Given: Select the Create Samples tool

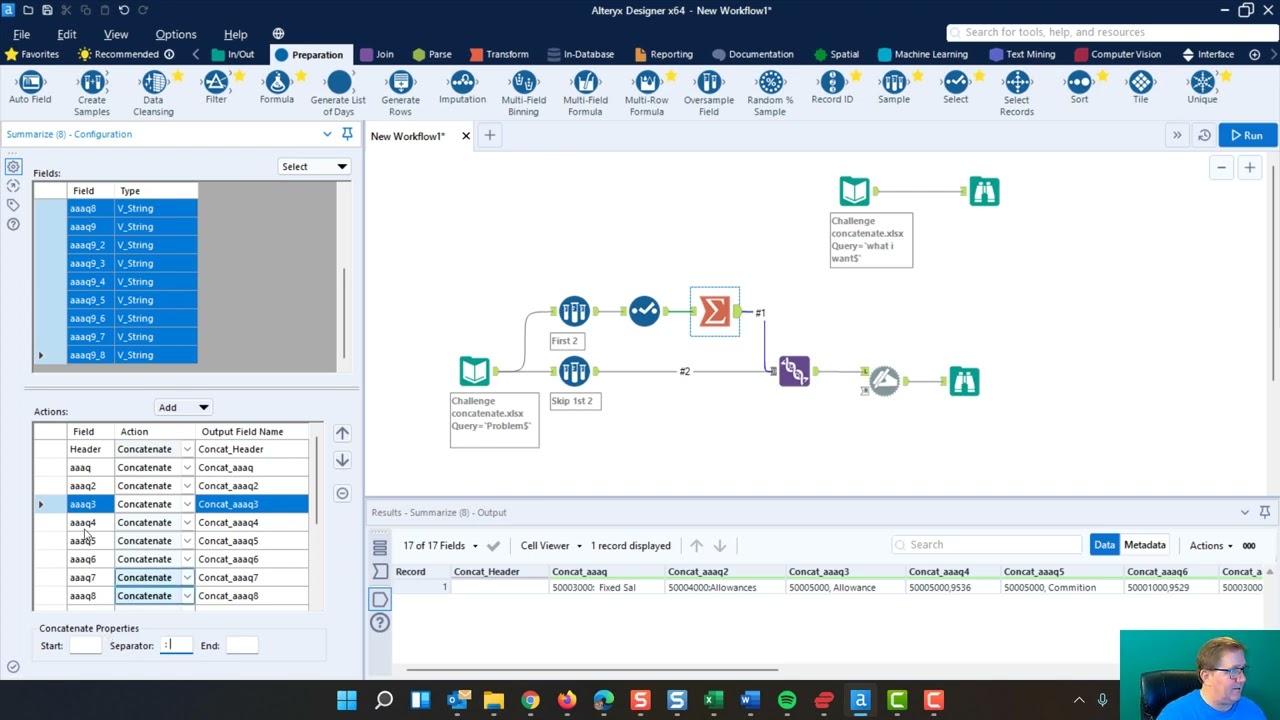Looking at the screenshot, I should (x=92, y=93).
